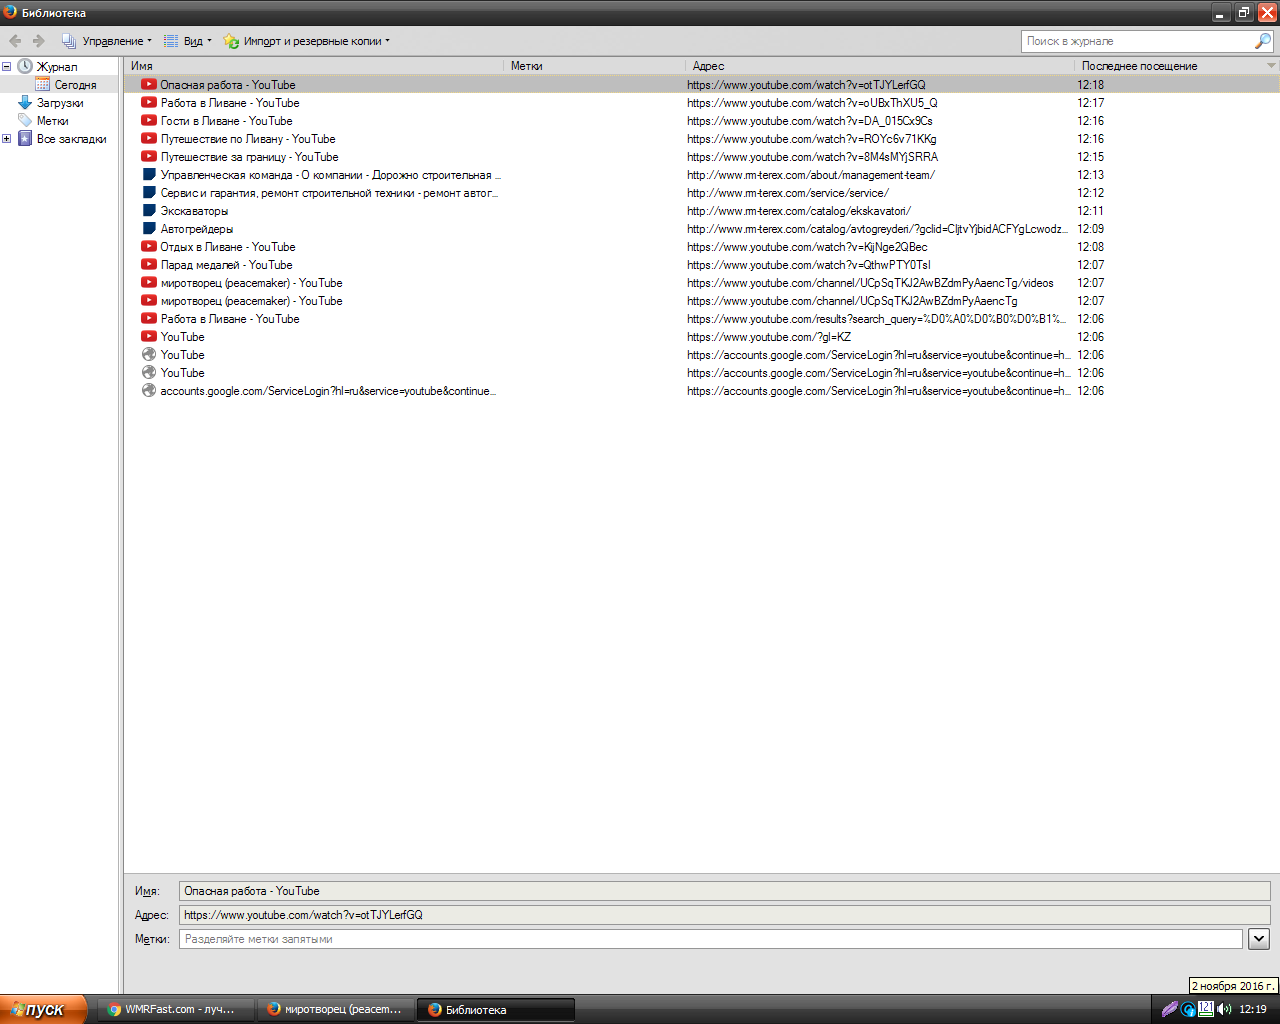
Task: Switch to миротворец (peacem... taskbar window
Action: pos(335,1010)
